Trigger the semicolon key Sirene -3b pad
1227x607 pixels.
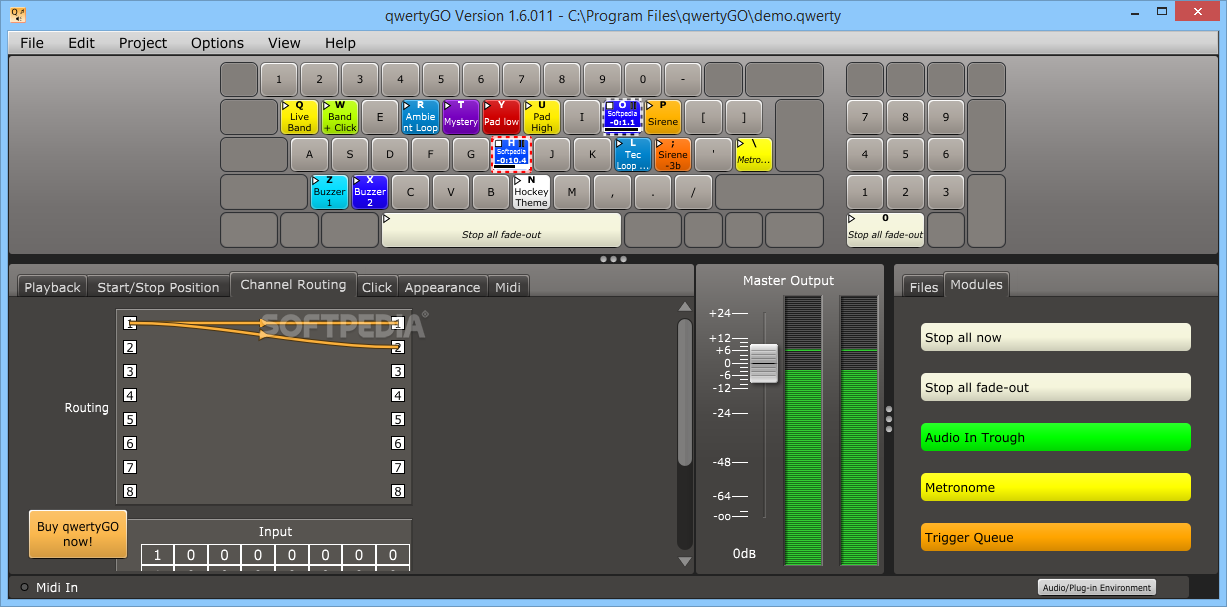673,154
